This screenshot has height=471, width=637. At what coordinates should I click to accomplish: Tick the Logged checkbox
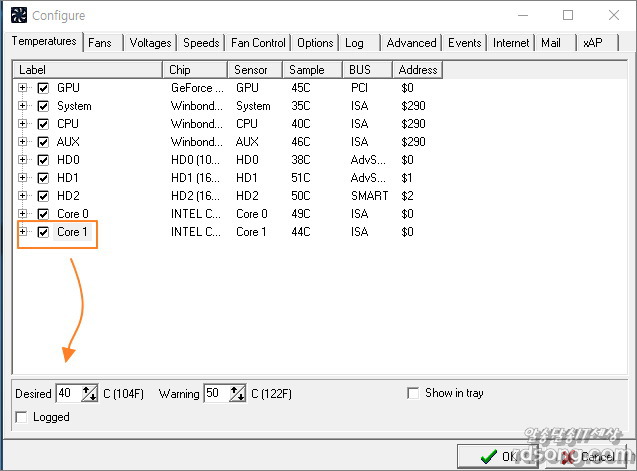23,417
